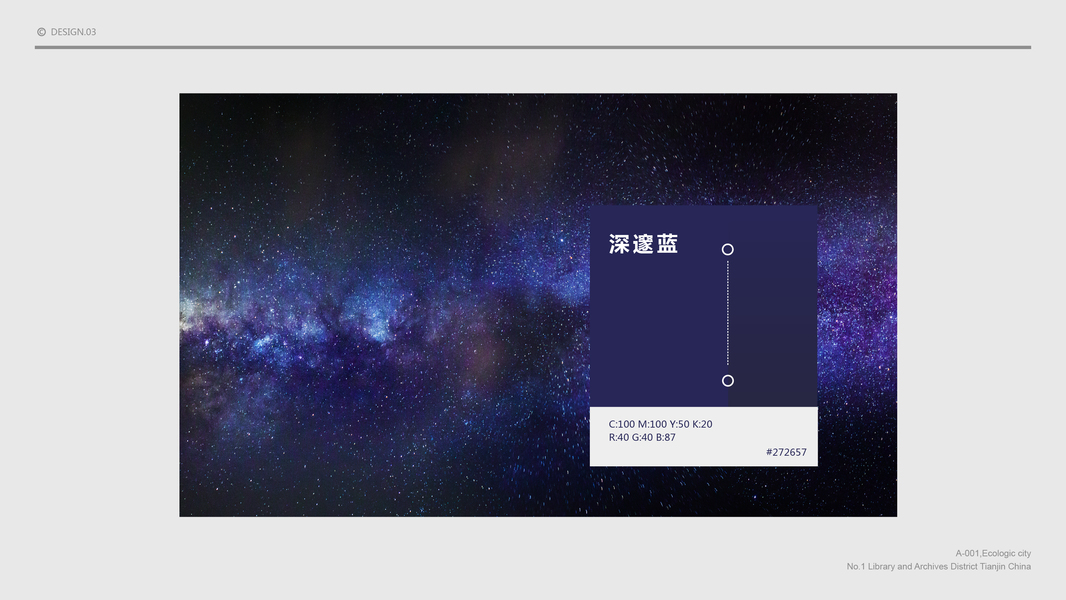Screen dimensions: 1066x600
Task: Click the CMYK value text C:100 M:100 Y:50 K:20
Action: pos(660,424)
